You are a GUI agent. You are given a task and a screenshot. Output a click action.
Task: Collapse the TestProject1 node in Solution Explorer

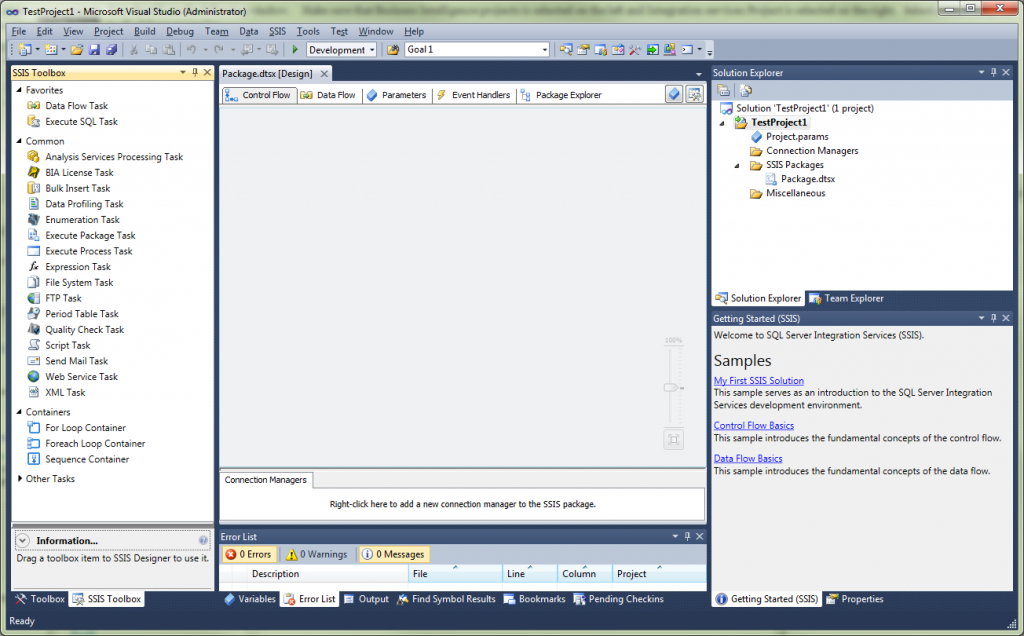click(724, 121)
